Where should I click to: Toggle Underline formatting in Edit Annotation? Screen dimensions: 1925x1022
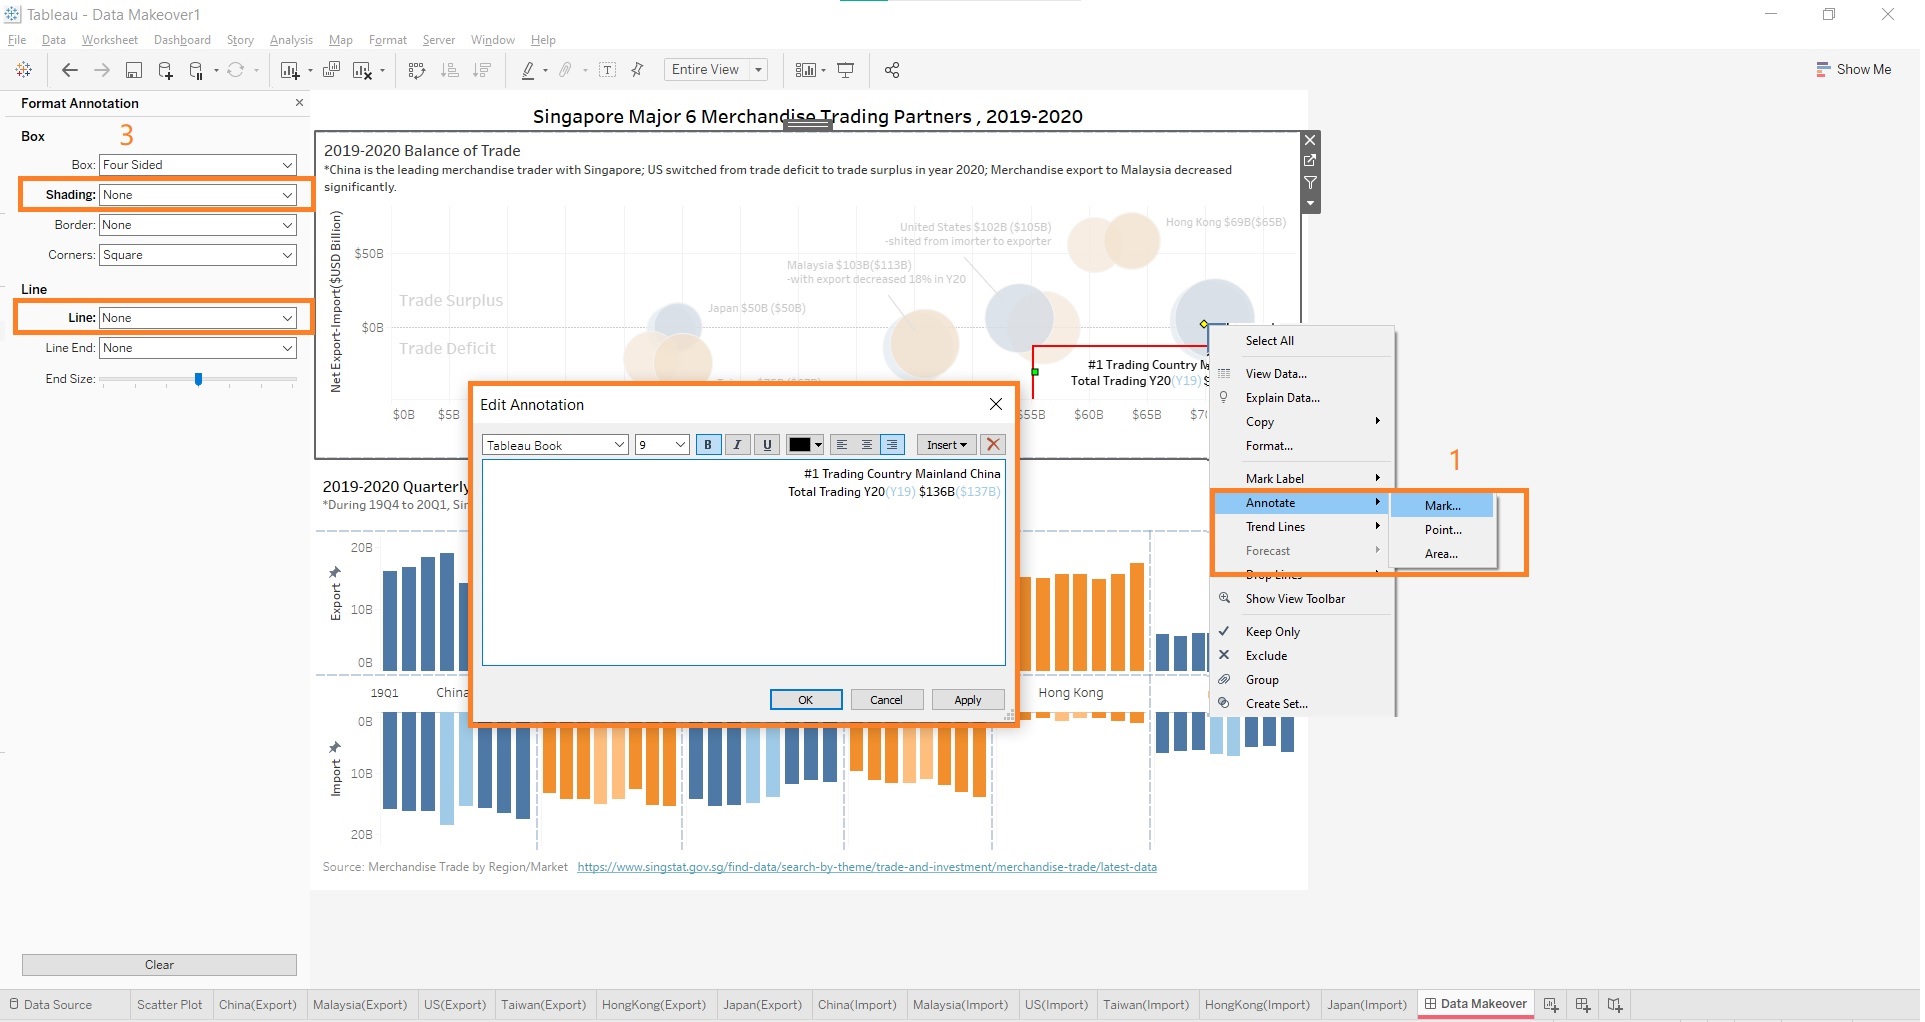(x=767, y=445)
